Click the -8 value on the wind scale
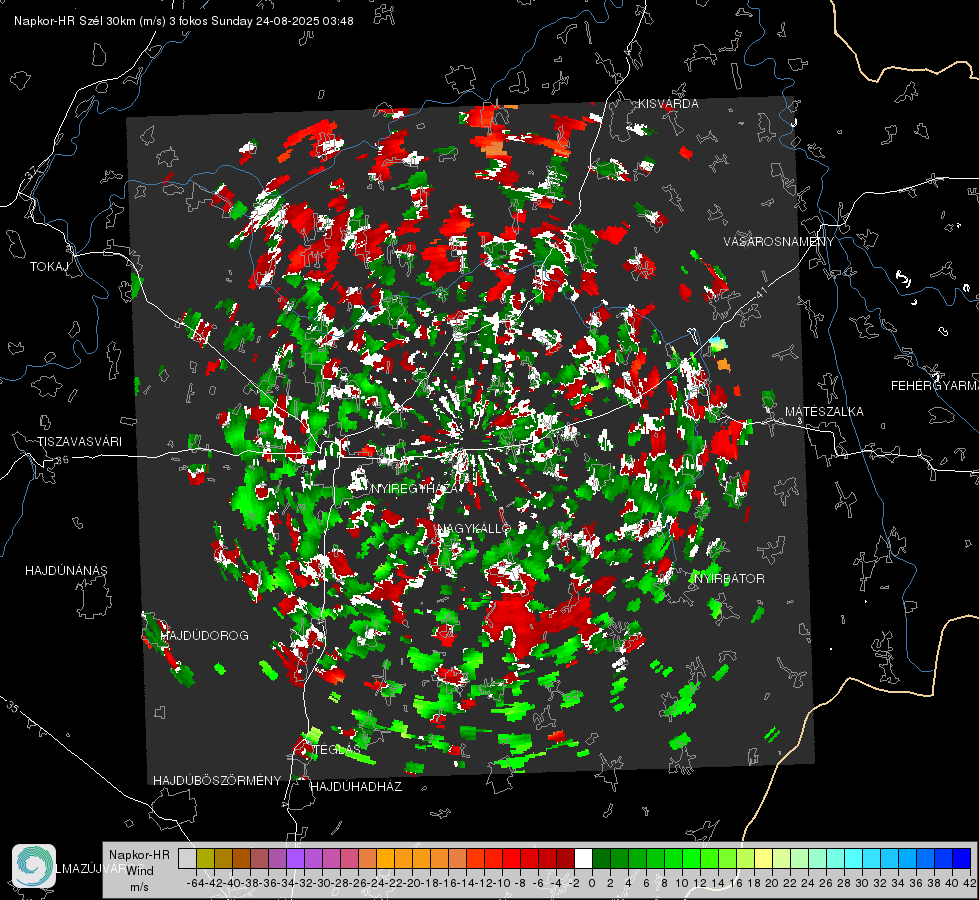 519,883
